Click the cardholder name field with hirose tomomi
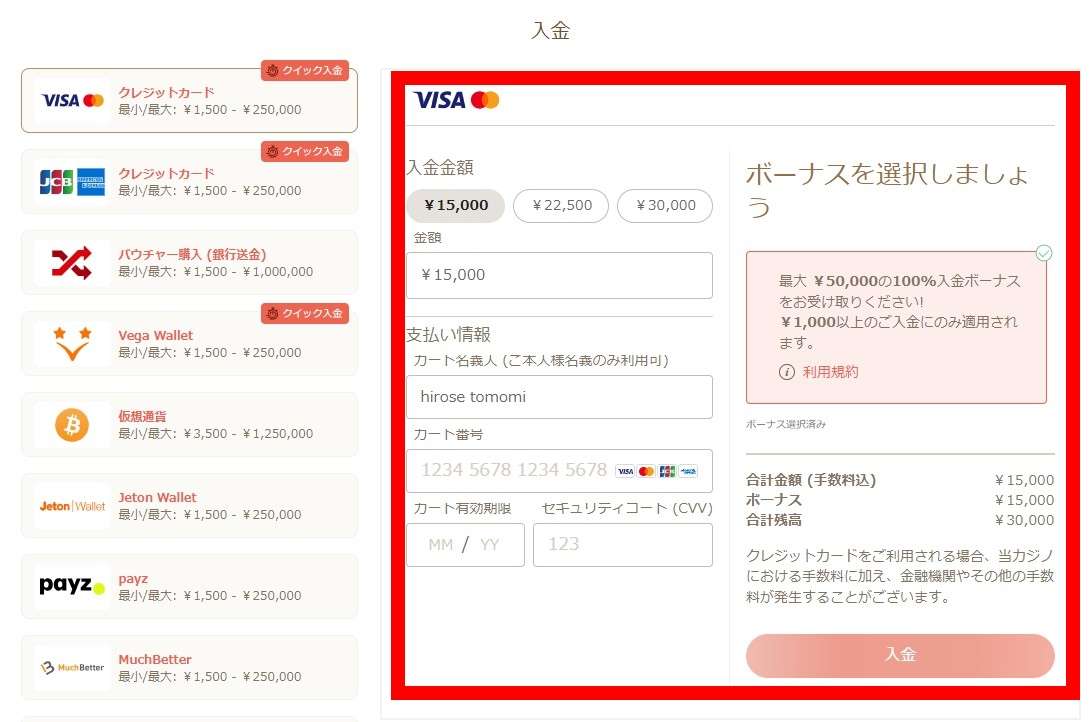This screenshot has width=1092, height=722. click(x=559, y=397)
